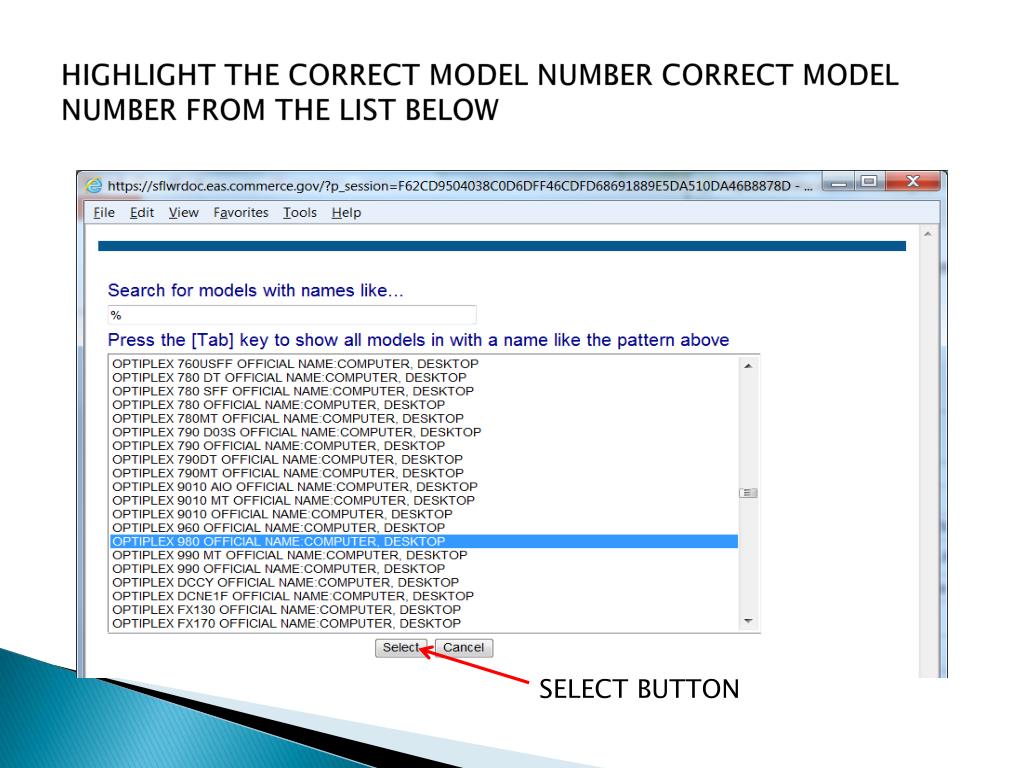
Task: Select OPTIPLEX 790 OFFICIAL NAME entry
Action: (424, 446)
